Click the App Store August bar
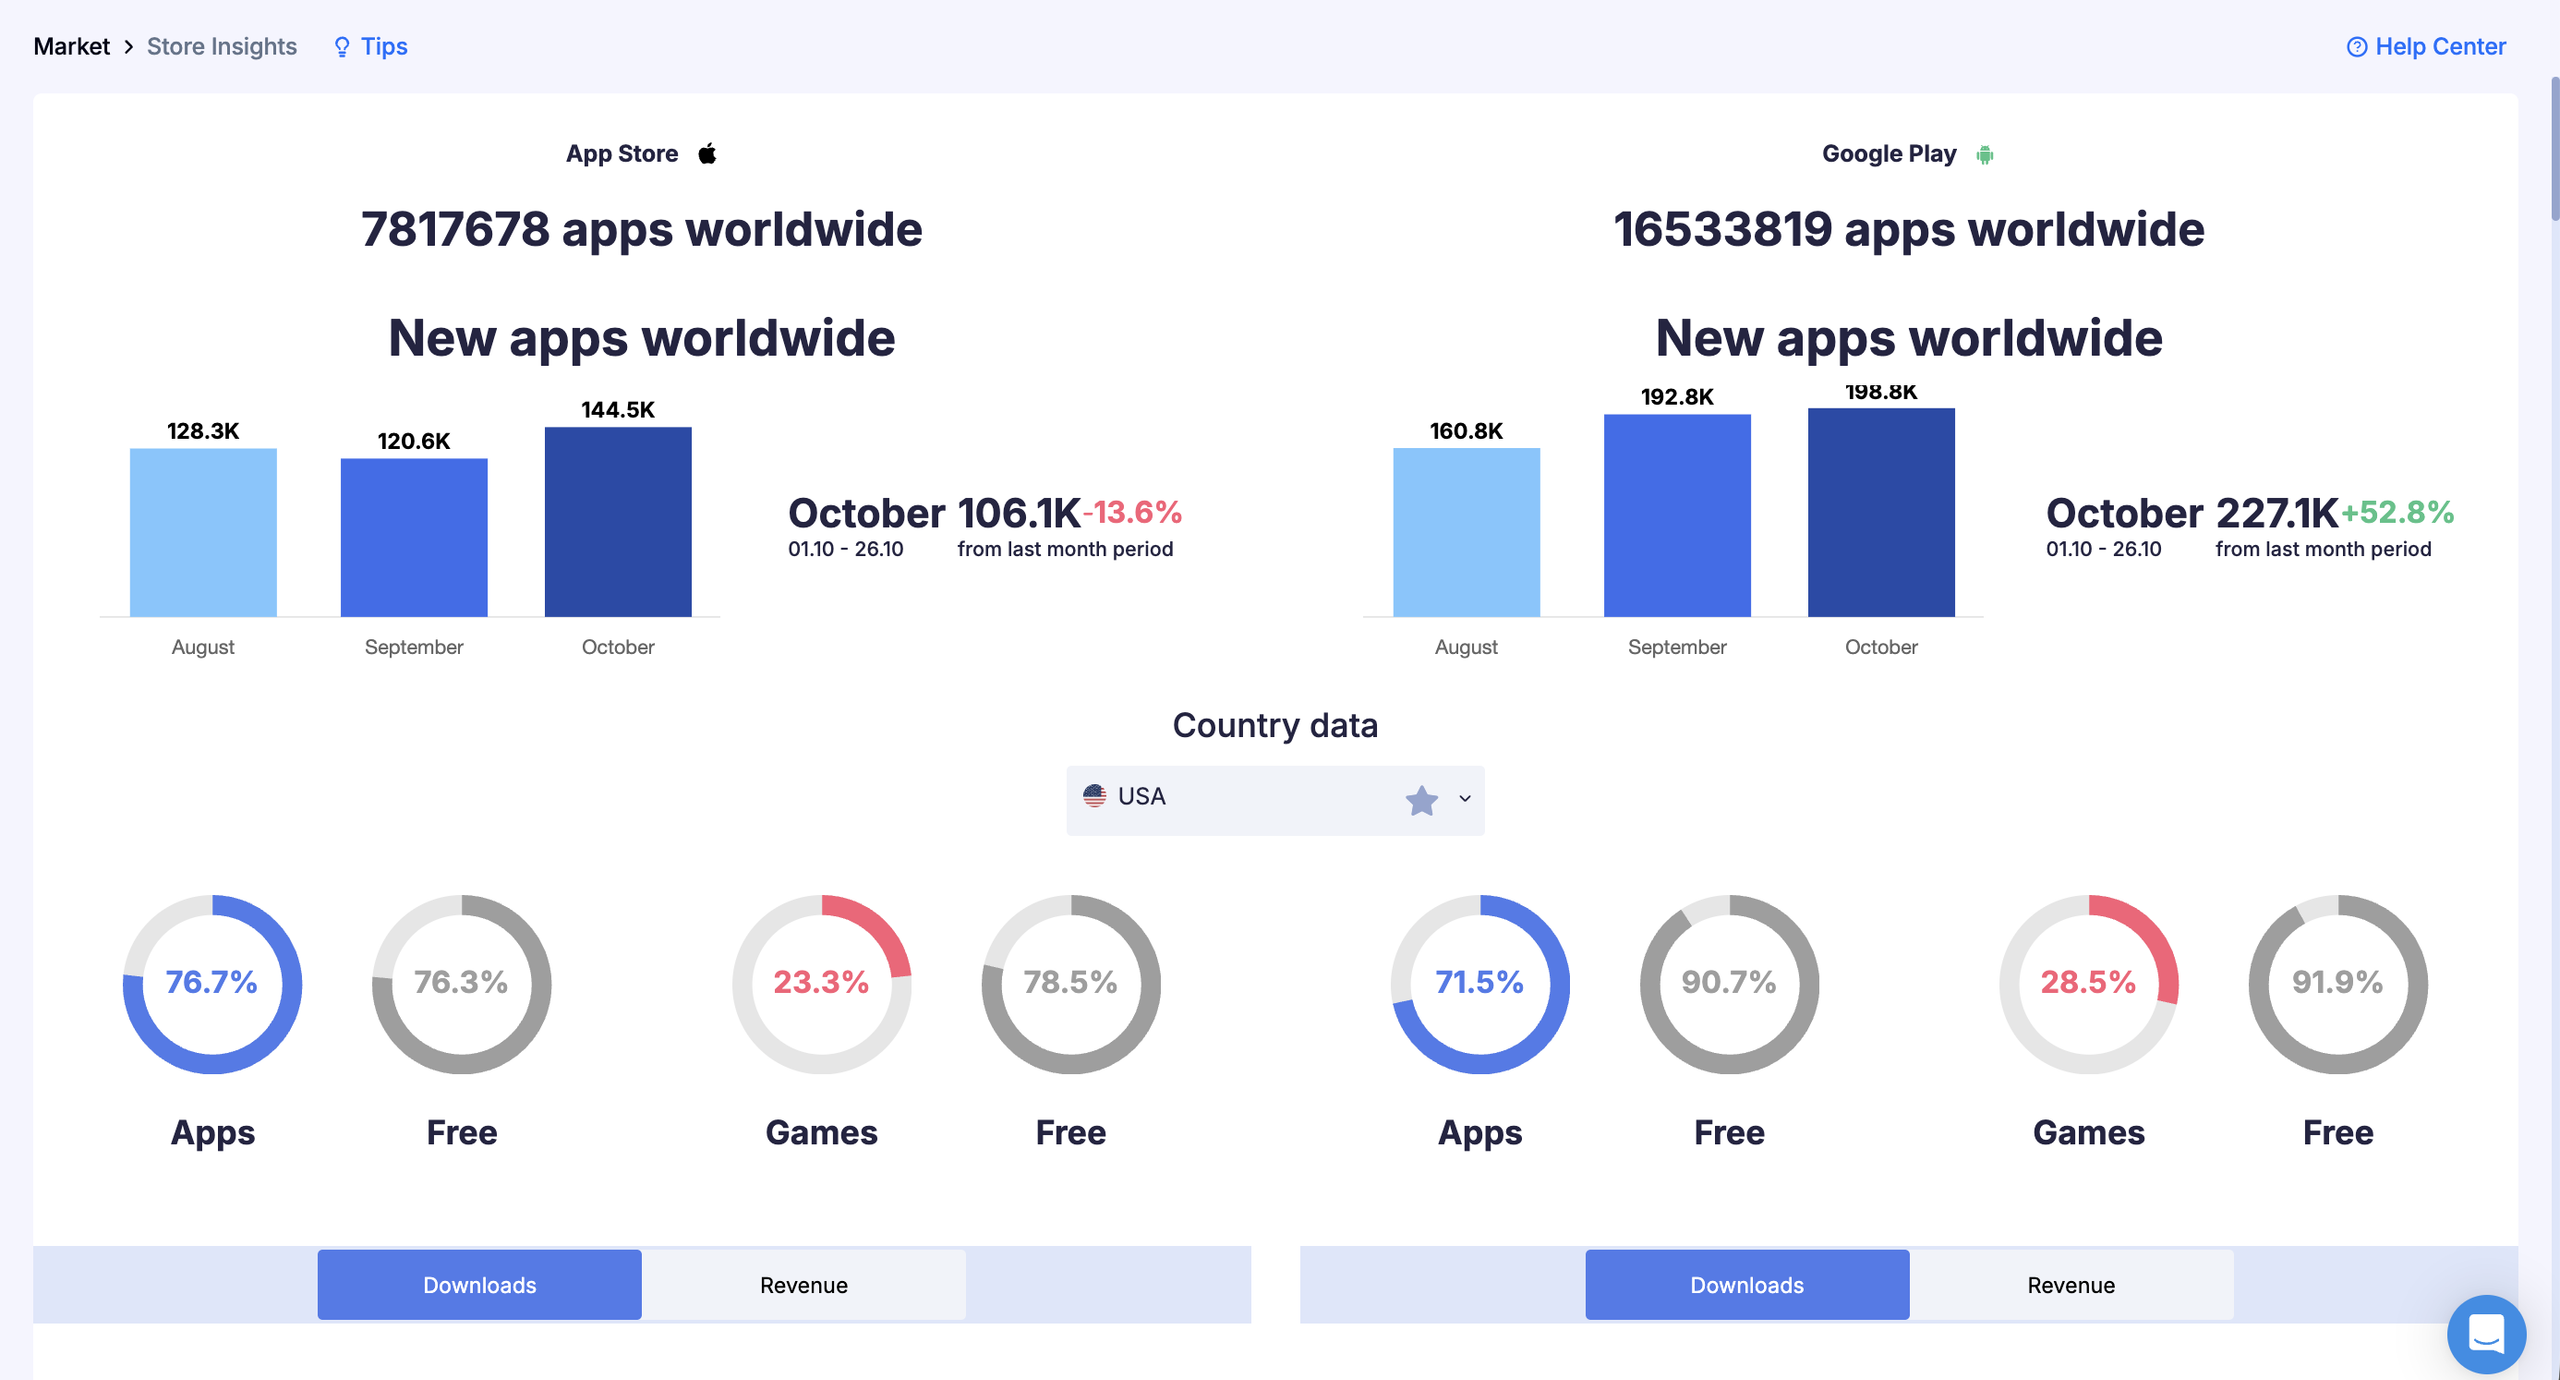The width and height of the screenshot is (2560, 1380). click(203, 533)
